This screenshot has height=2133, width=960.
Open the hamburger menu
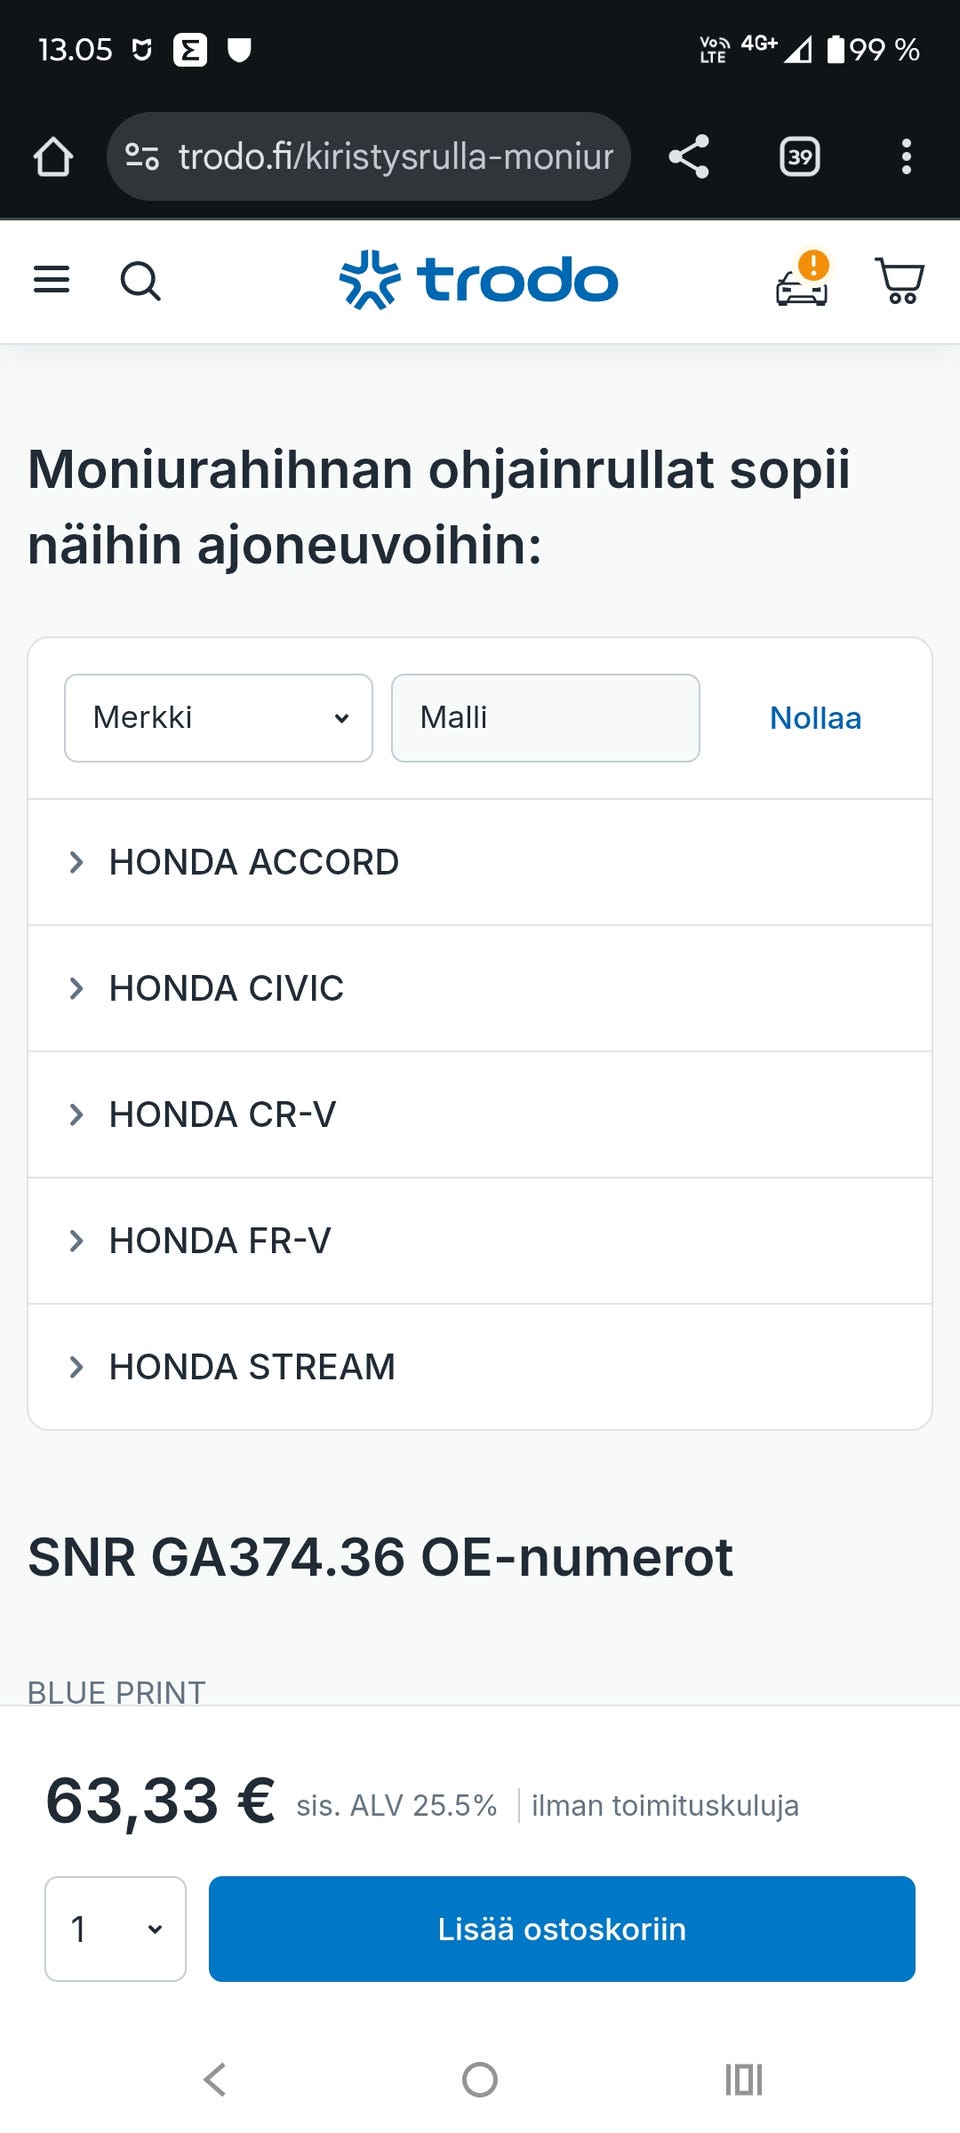point(52,280)
